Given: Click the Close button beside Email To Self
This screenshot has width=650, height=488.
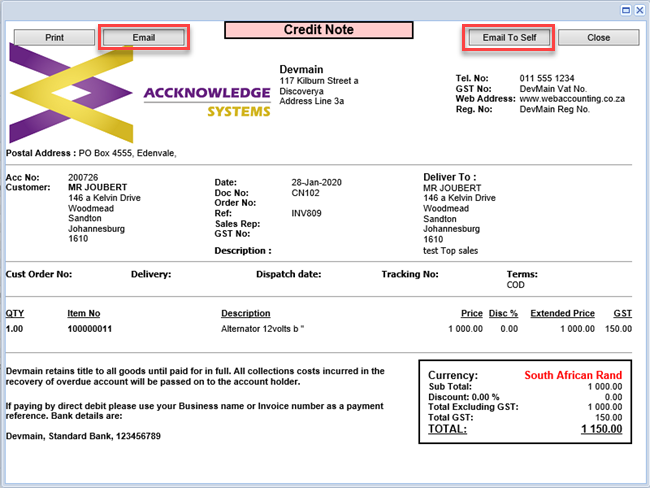Looking at the screenshot, I should click(x=598, y=38).
